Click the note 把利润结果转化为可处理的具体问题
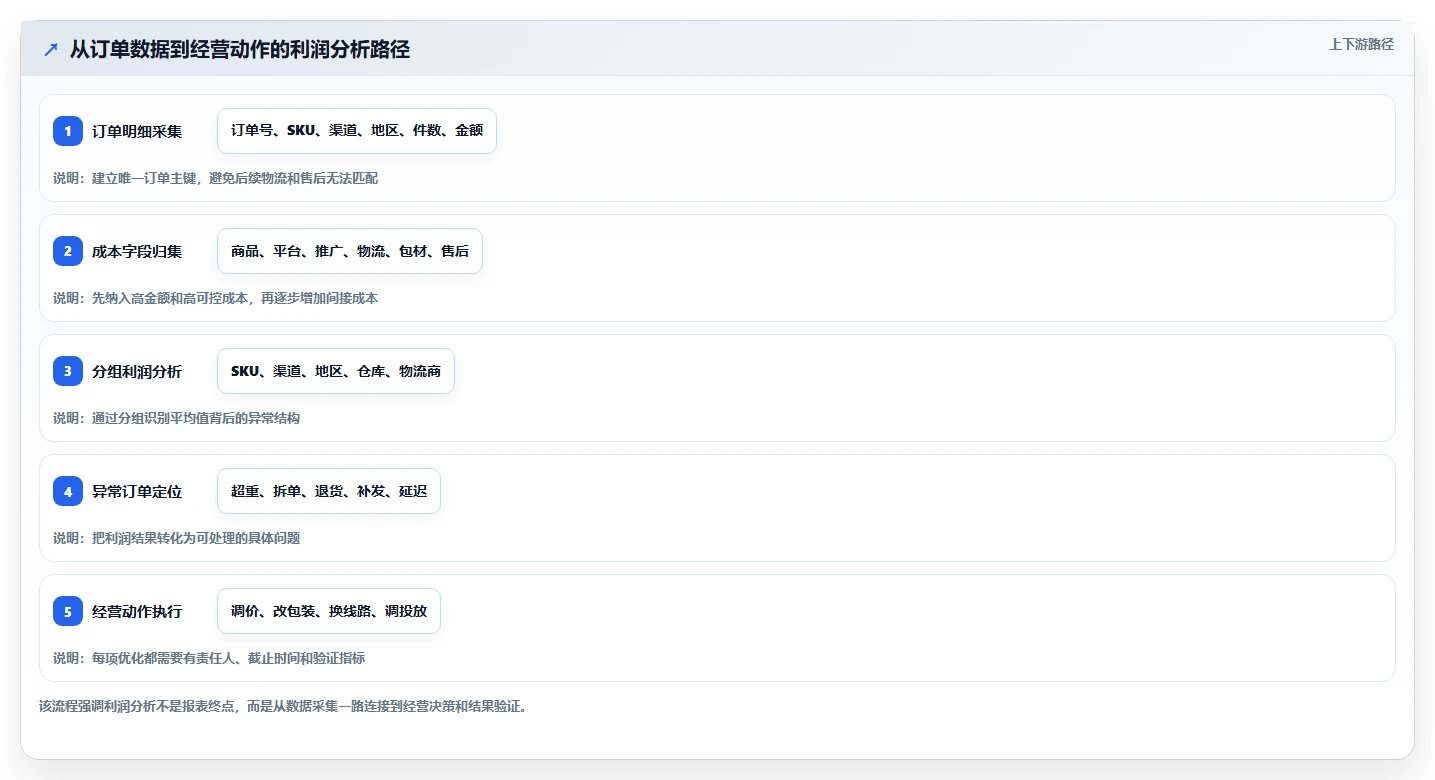The width and height of the screenshot is (1435, 780). (x=176, y=538)
